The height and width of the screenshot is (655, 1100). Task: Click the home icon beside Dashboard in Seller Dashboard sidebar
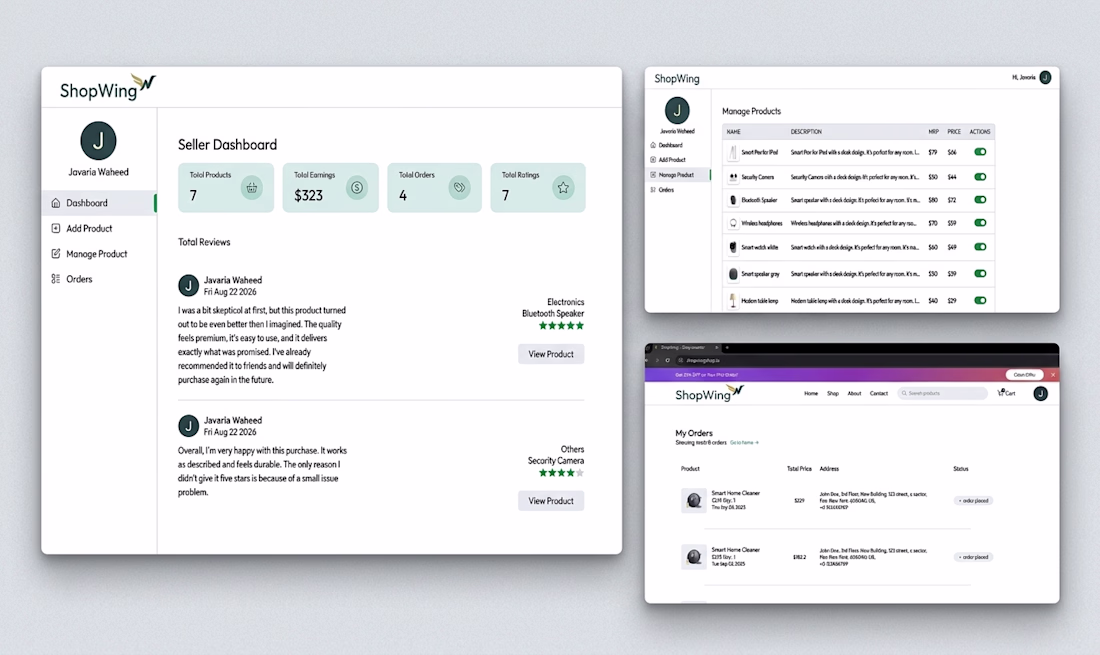[x=55, y=203]
